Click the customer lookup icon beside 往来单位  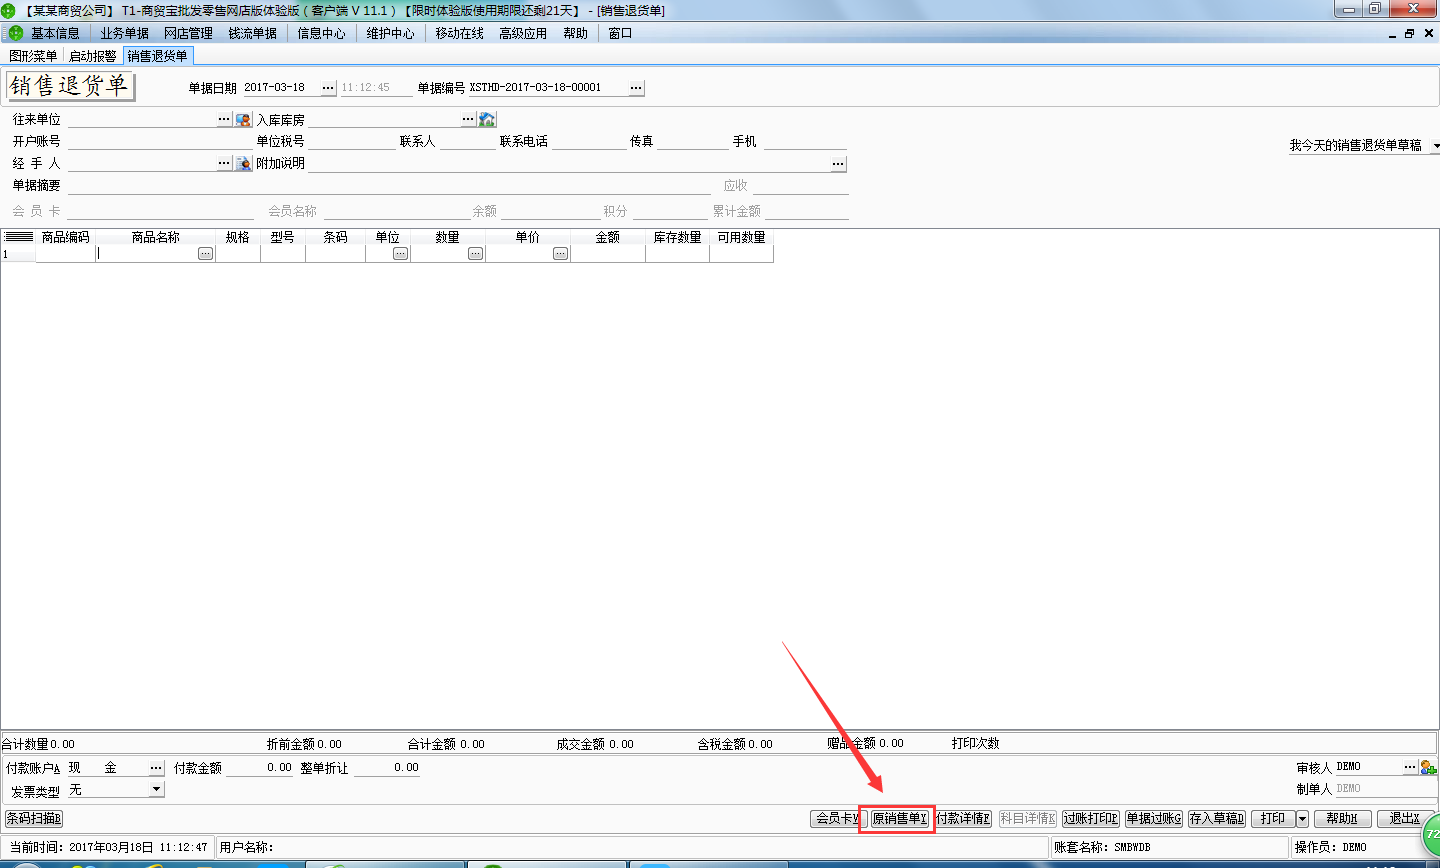click(x=243, y=120)
